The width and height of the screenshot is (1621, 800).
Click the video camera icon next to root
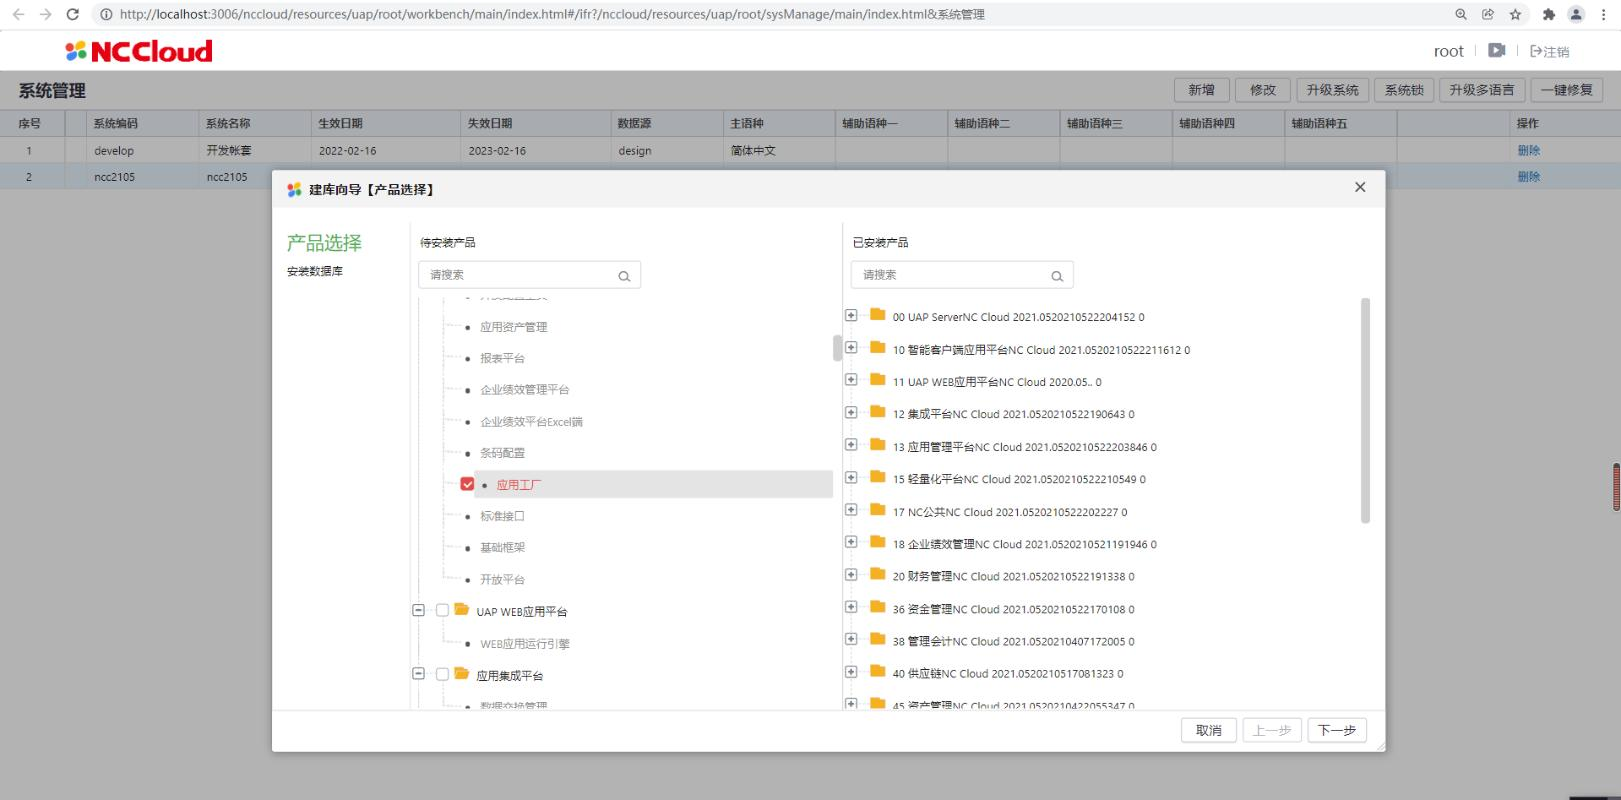[1496, 50]
